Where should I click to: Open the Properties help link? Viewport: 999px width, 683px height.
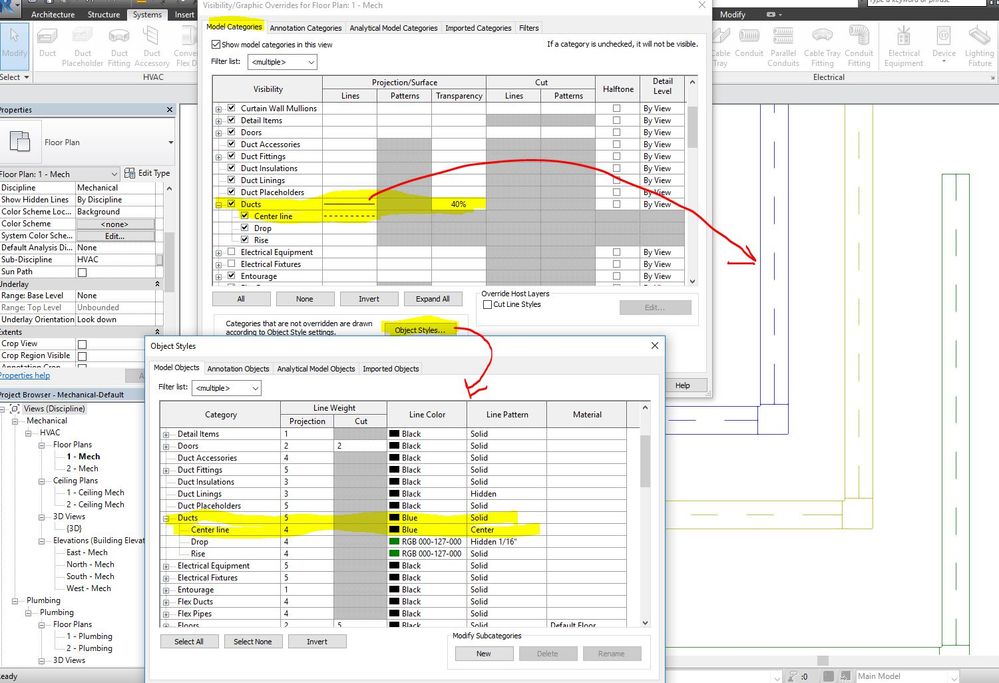tap(25, 375)
